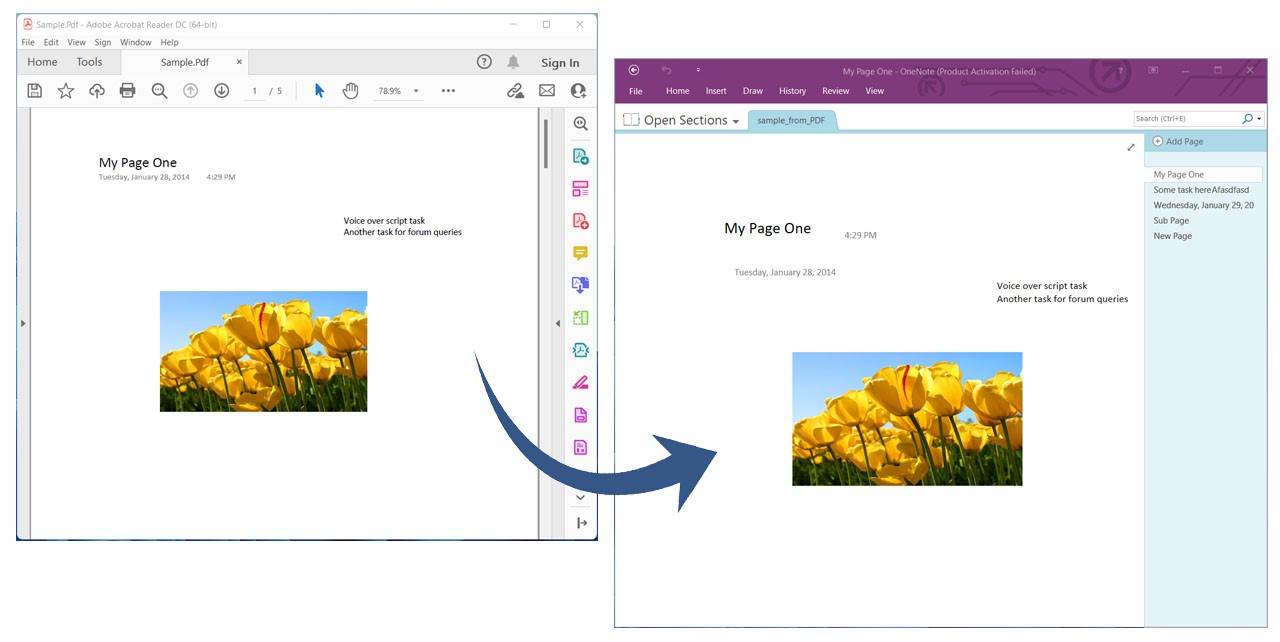Image resolution: width=1280 pixels, height=642 pixels.
Task: Open the Add Comment sticky note tool
Action: pos(580,252)
